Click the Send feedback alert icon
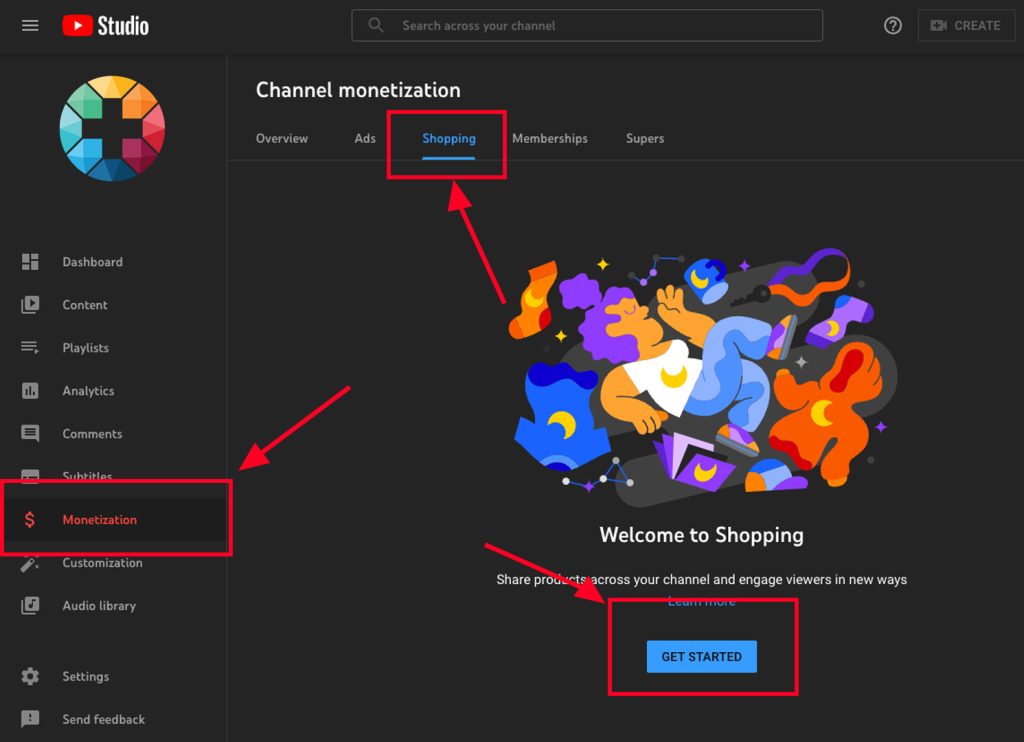The image size is (1024, 742). [x=30, y=719]
